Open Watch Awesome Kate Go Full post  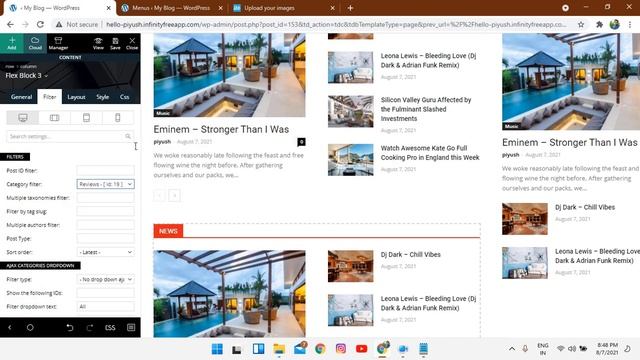(430, 153)
